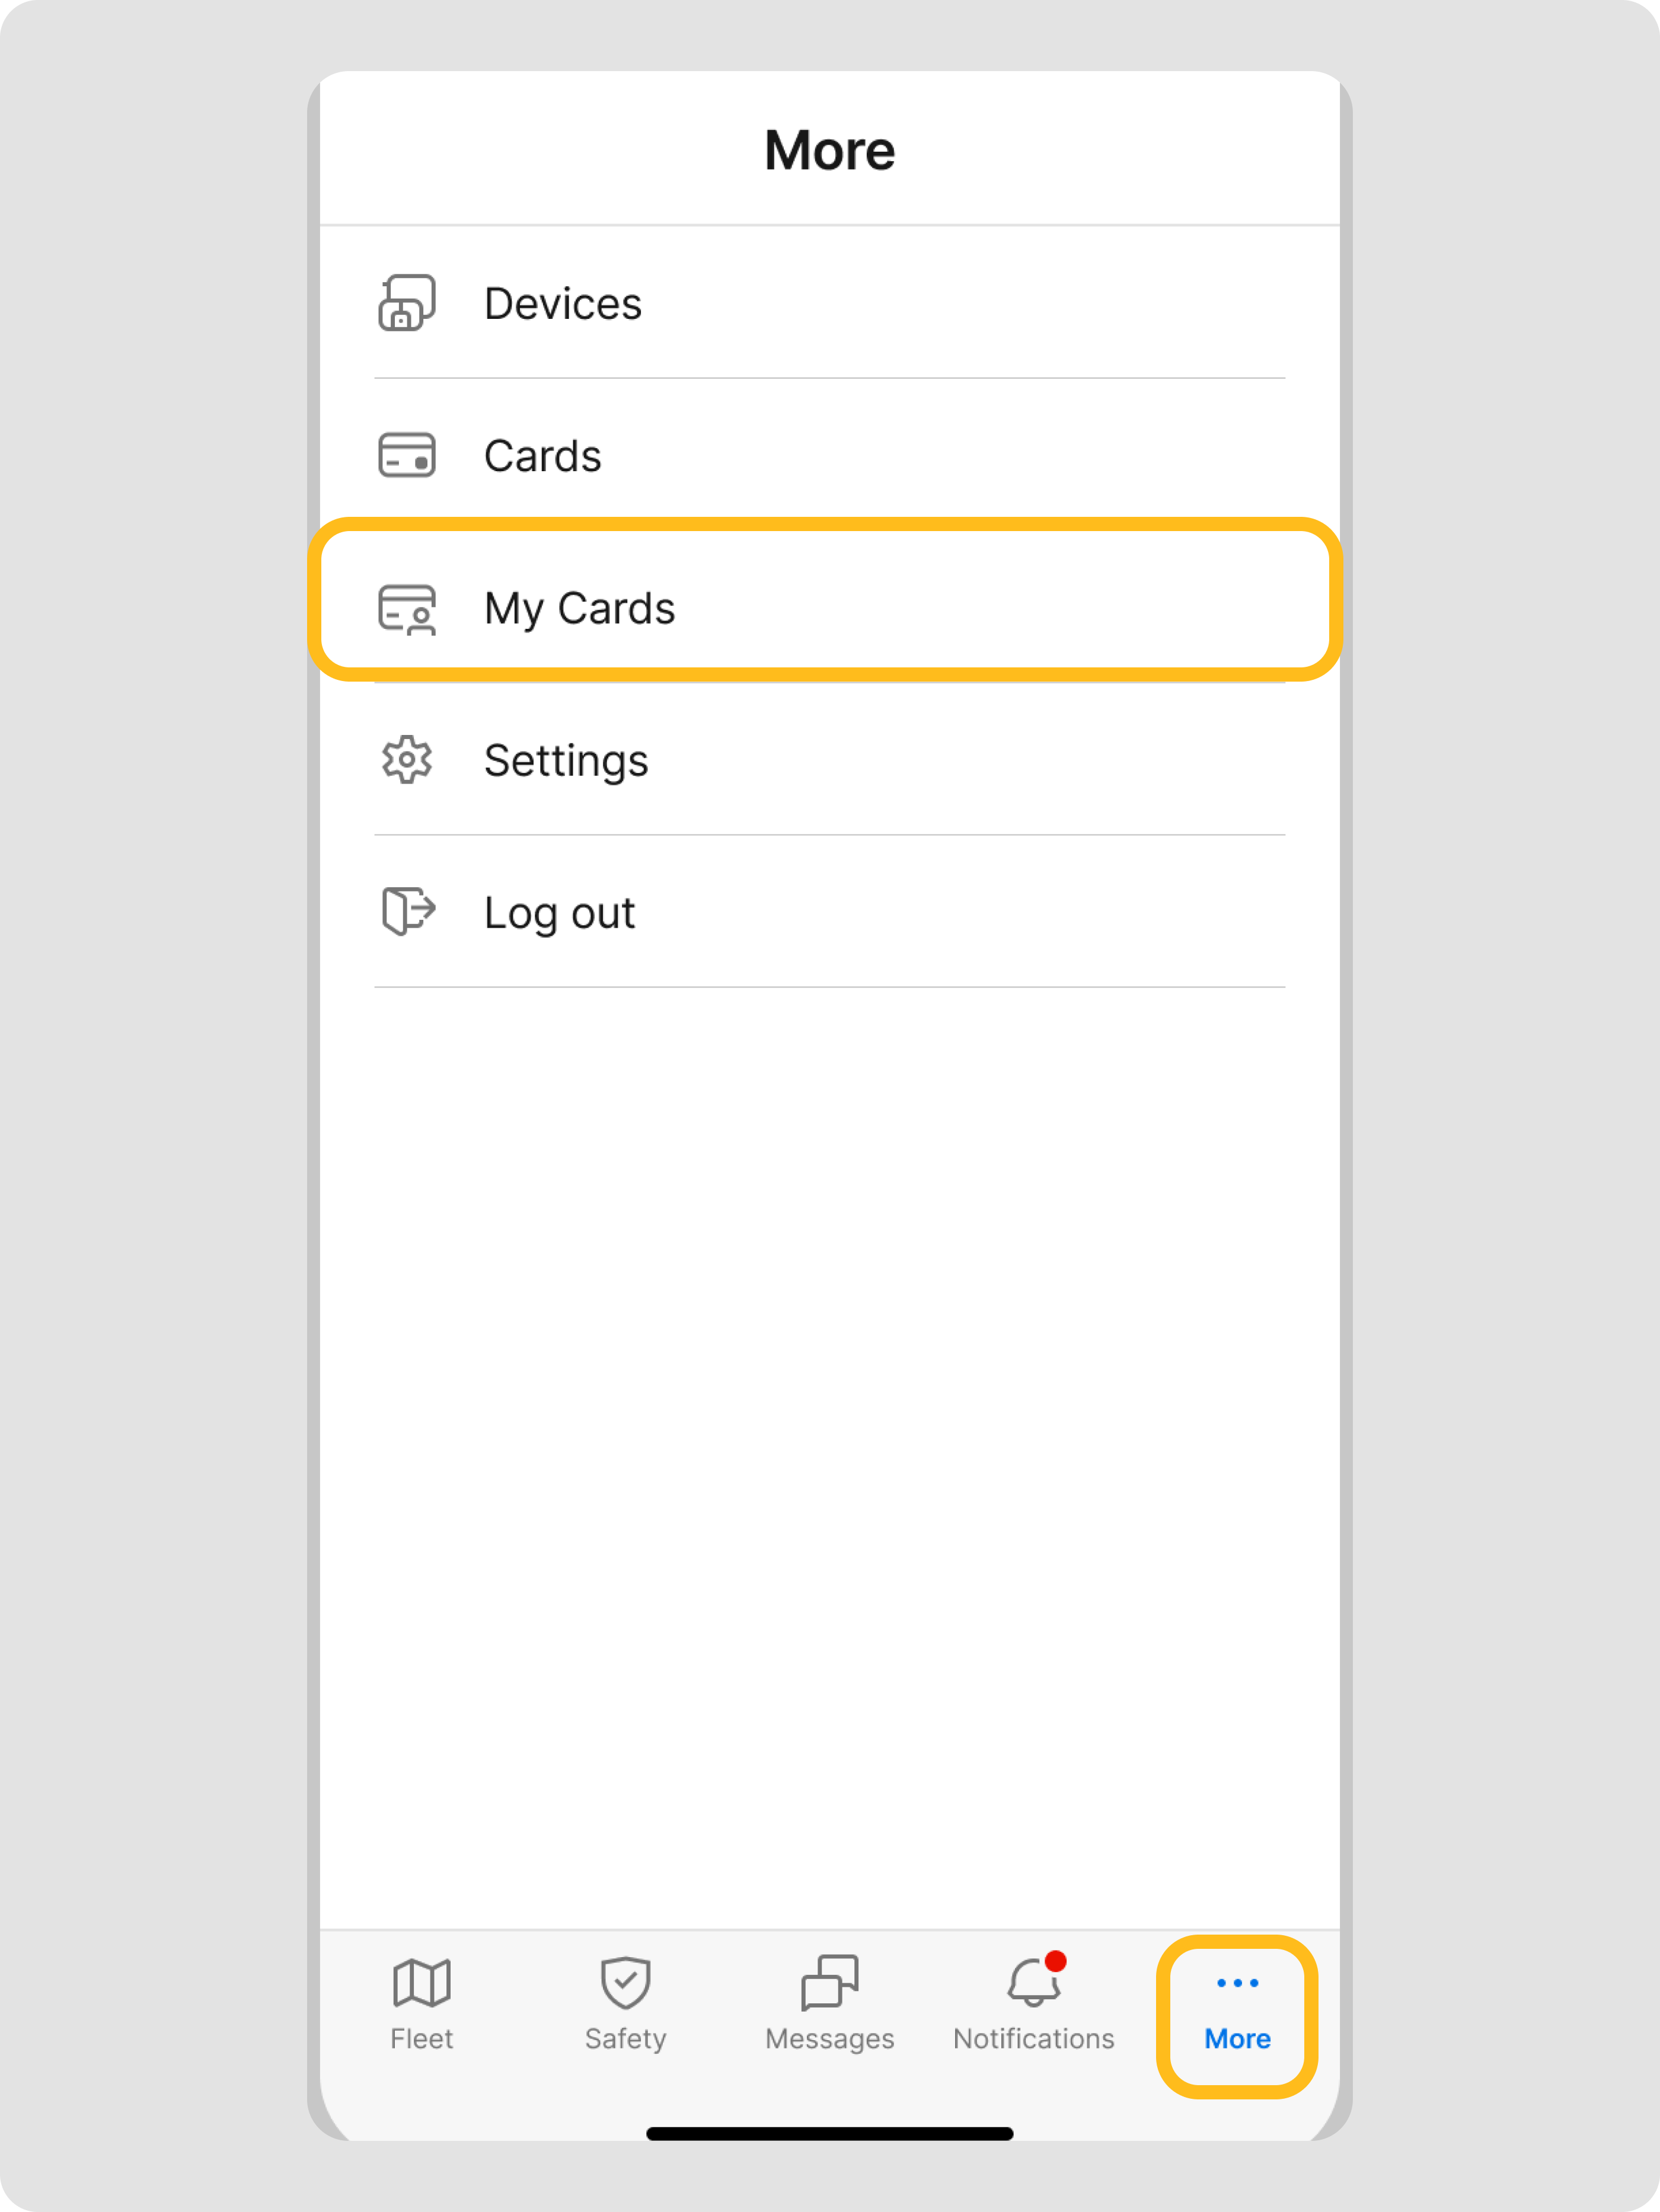Open the Devices menu entry text
Image resolution: width=1660 pixels, height=2212 pixels.
[x=563, y=304]
